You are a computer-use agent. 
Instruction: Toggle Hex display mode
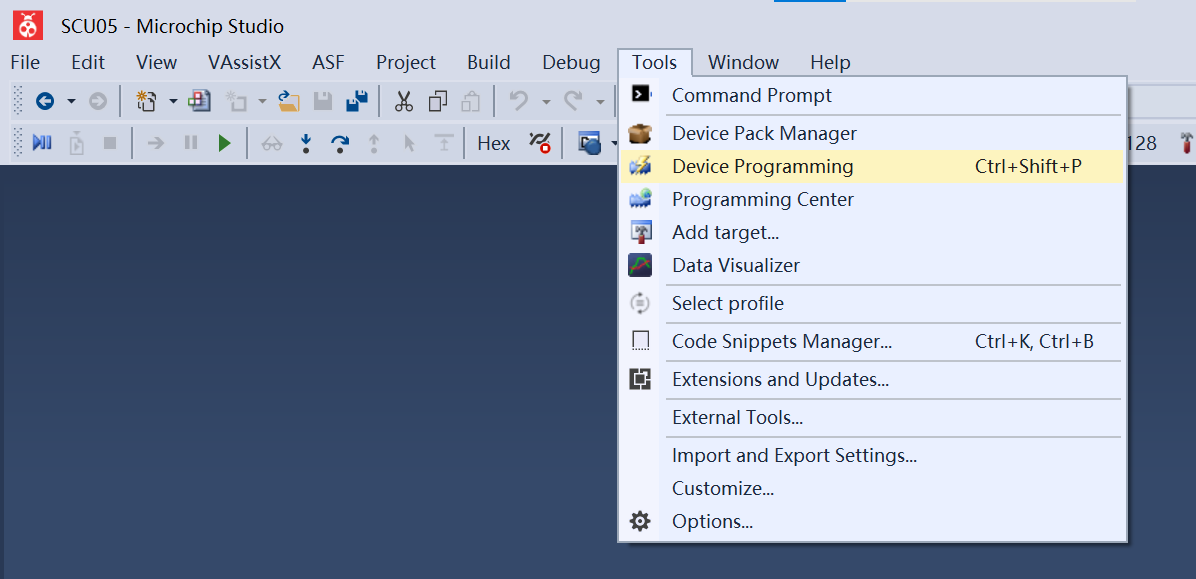point(494,143)
